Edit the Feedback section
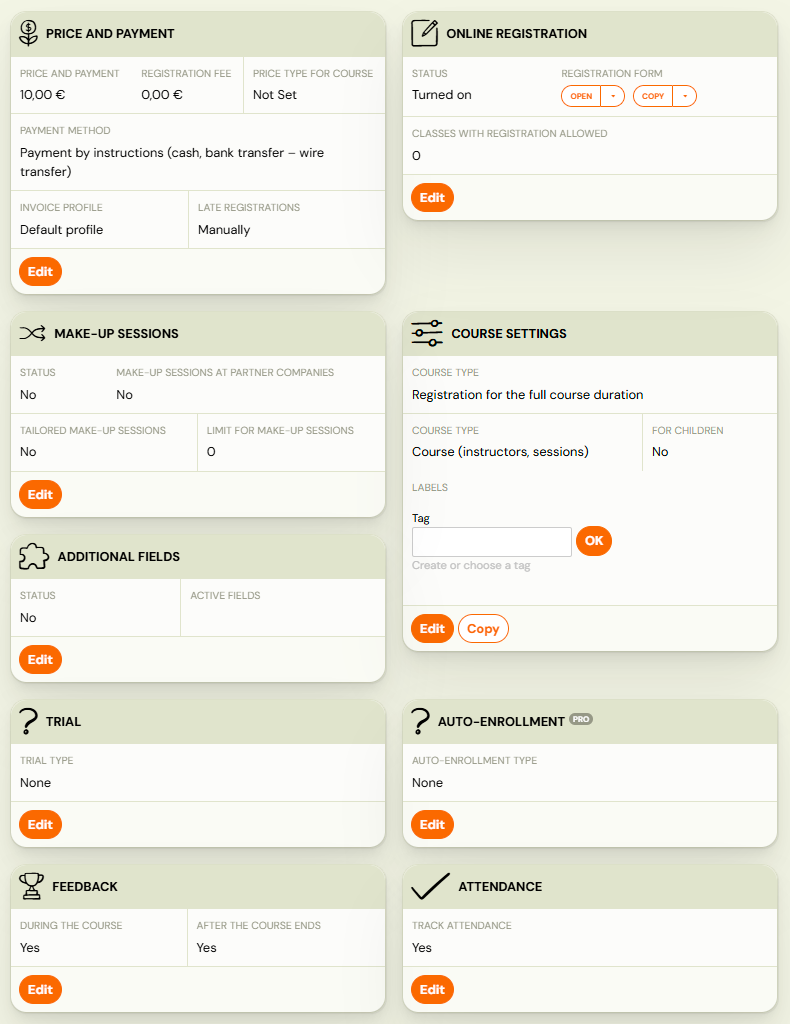The image size is (790, 1024). [40, 989]
